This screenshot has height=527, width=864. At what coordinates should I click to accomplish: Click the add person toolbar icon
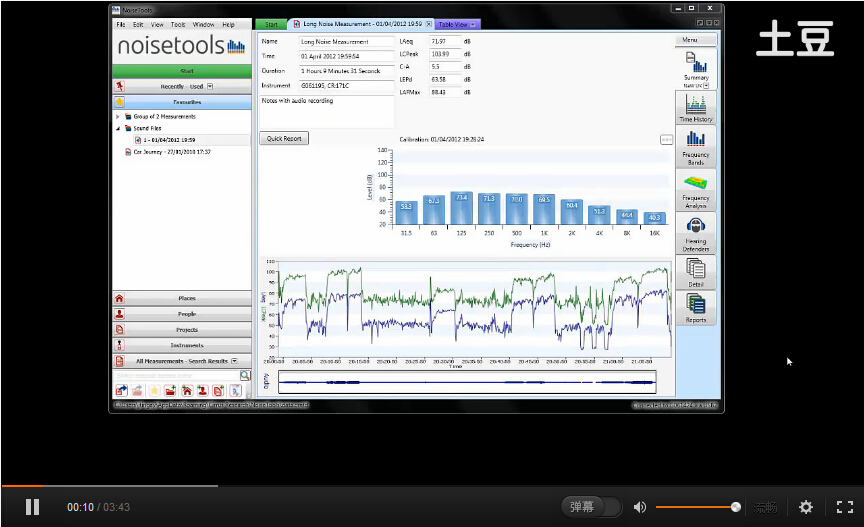(x=203, y=391)
